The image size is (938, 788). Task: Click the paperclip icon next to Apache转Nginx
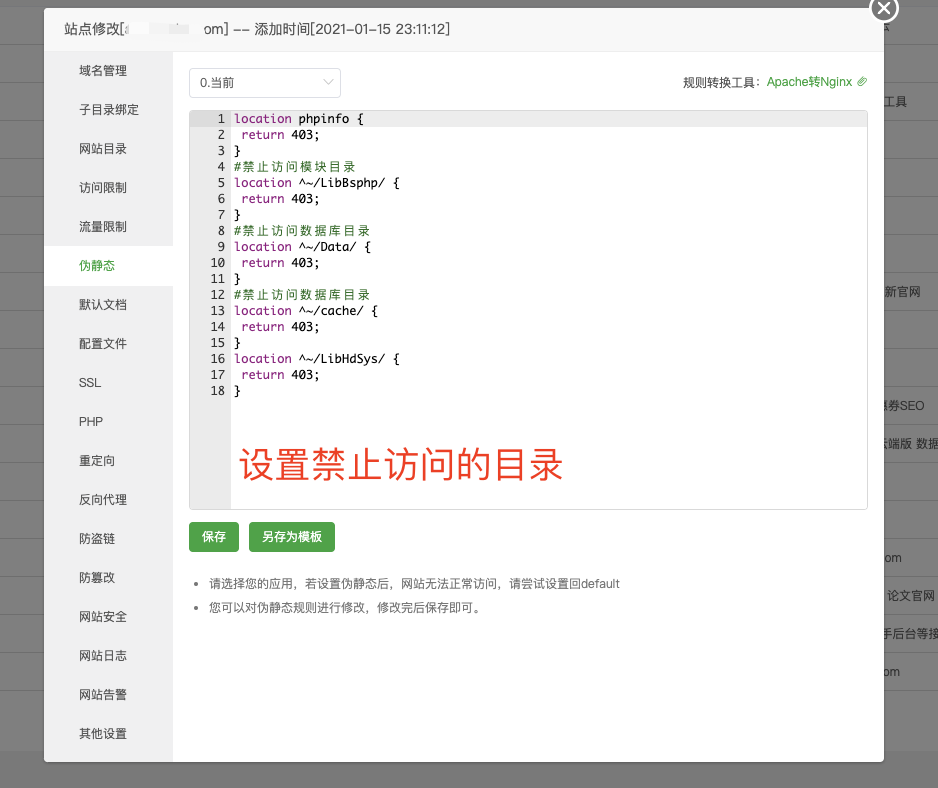(862, 82)
